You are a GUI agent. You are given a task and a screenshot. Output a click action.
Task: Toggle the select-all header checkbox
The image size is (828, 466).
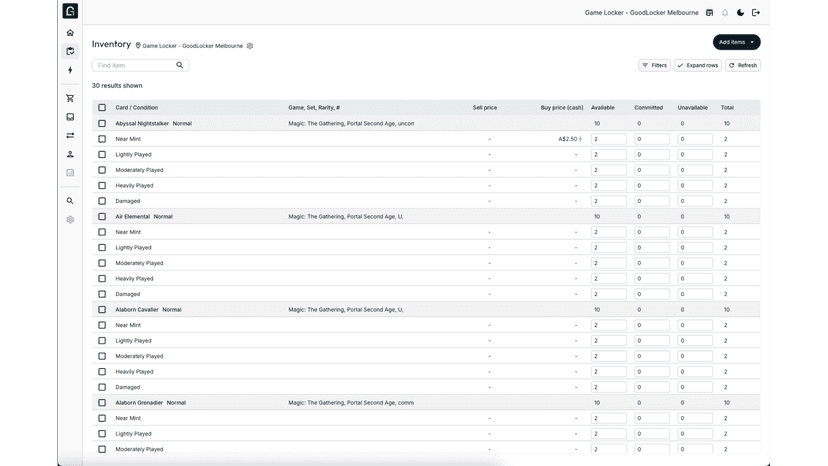[102, 107]
